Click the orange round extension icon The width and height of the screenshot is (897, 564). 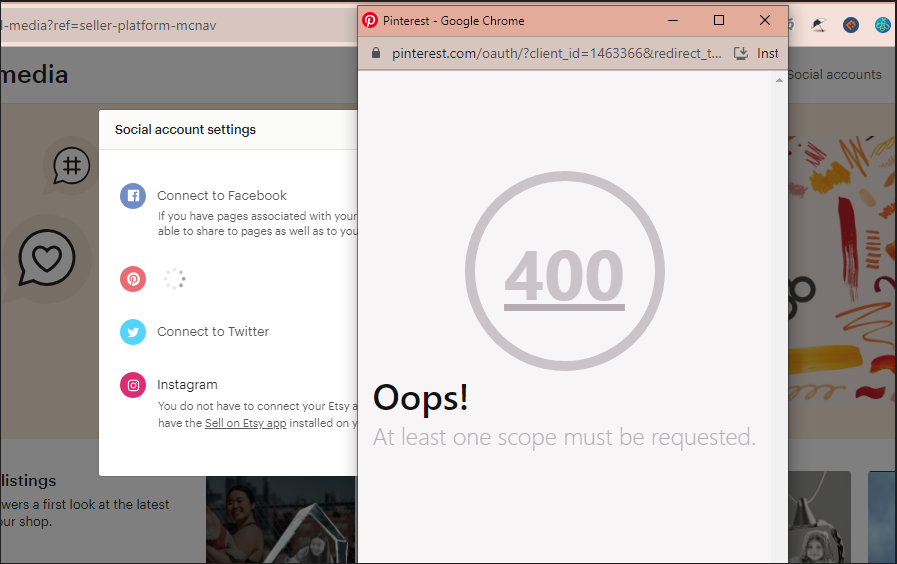click(x=851, y=25)
